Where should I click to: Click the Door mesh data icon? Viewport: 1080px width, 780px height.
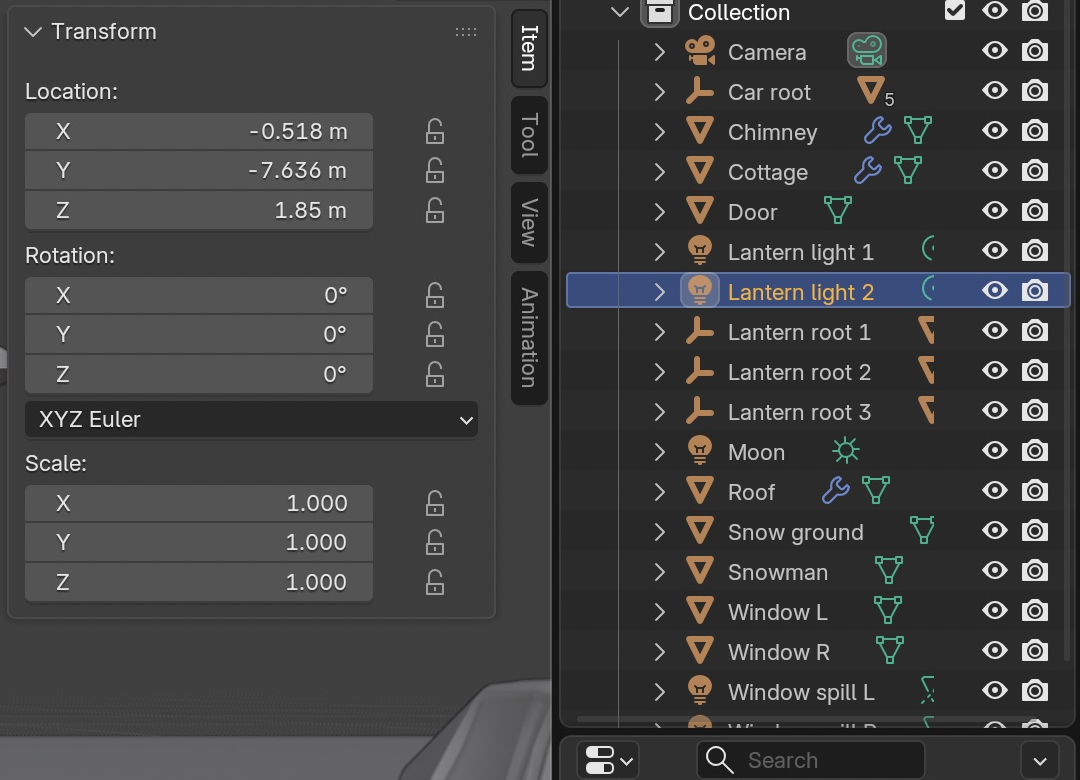tap(838, 210)
